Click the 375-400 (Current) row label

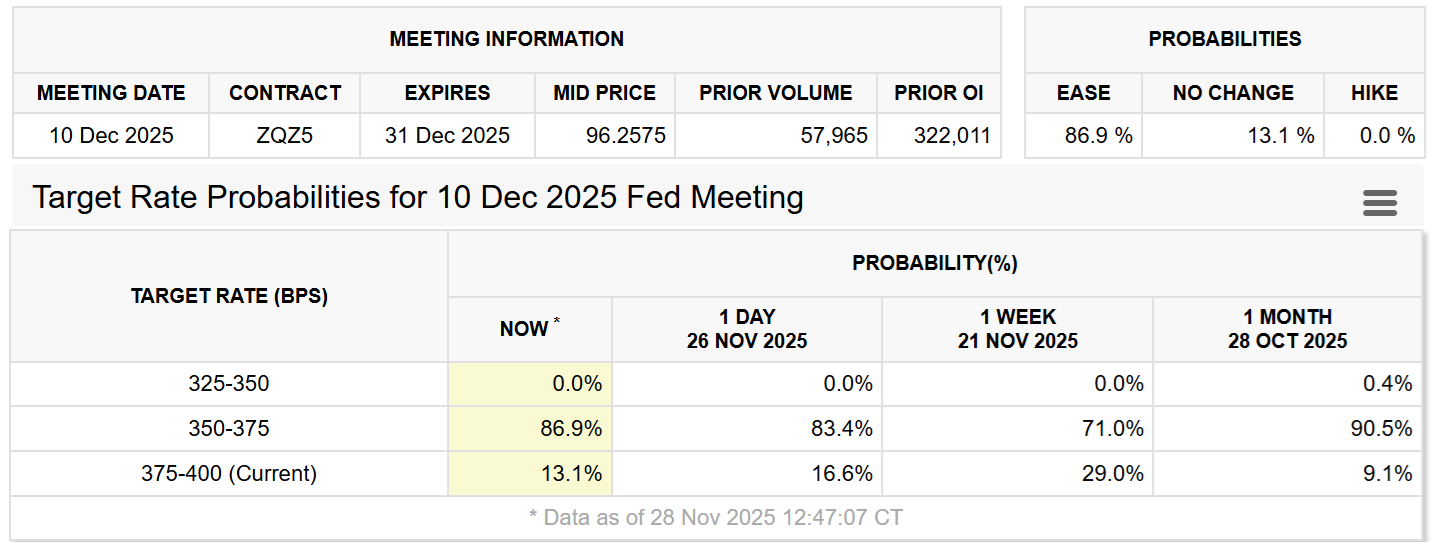click(x=229, y=473)
